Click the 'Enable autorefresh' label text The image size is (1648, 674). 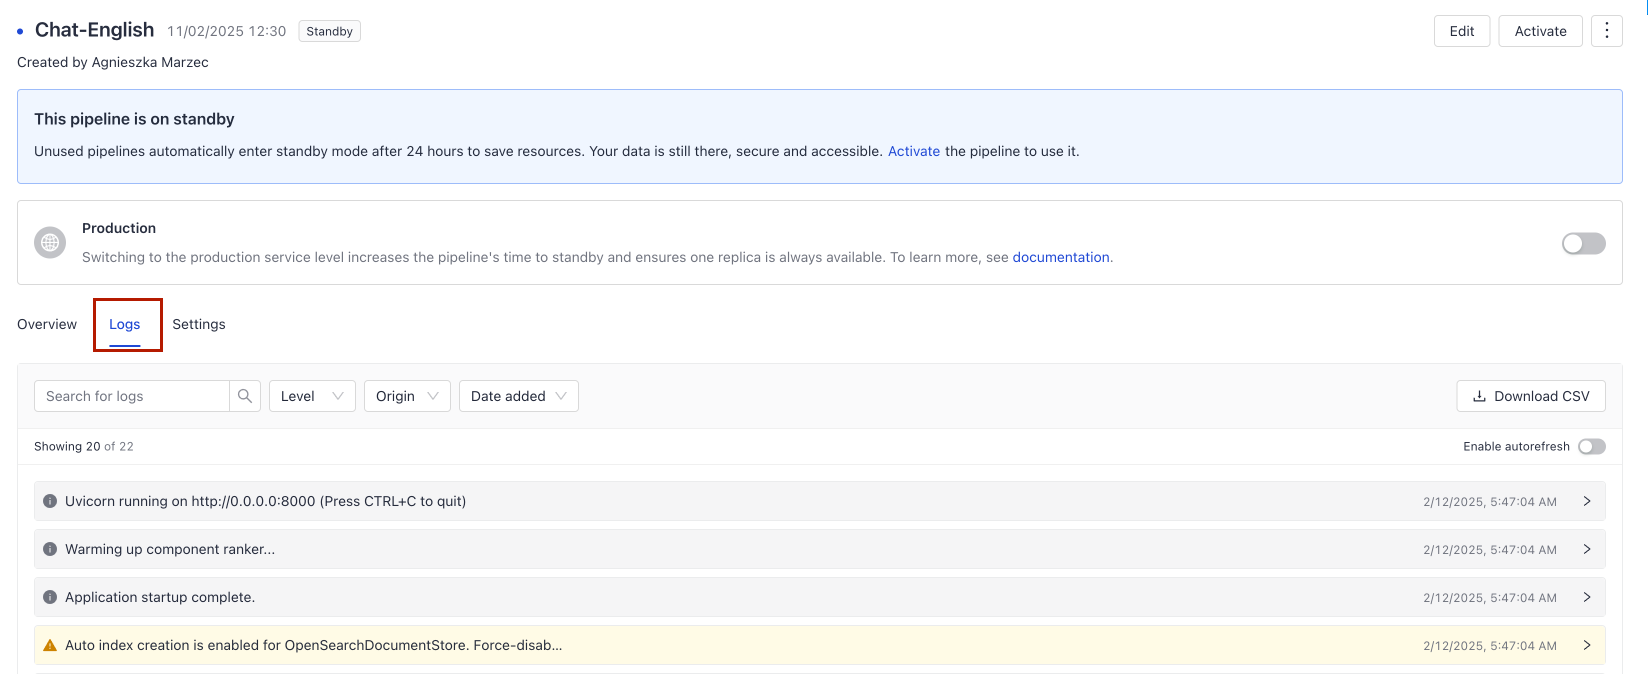tap(1516, 446)
